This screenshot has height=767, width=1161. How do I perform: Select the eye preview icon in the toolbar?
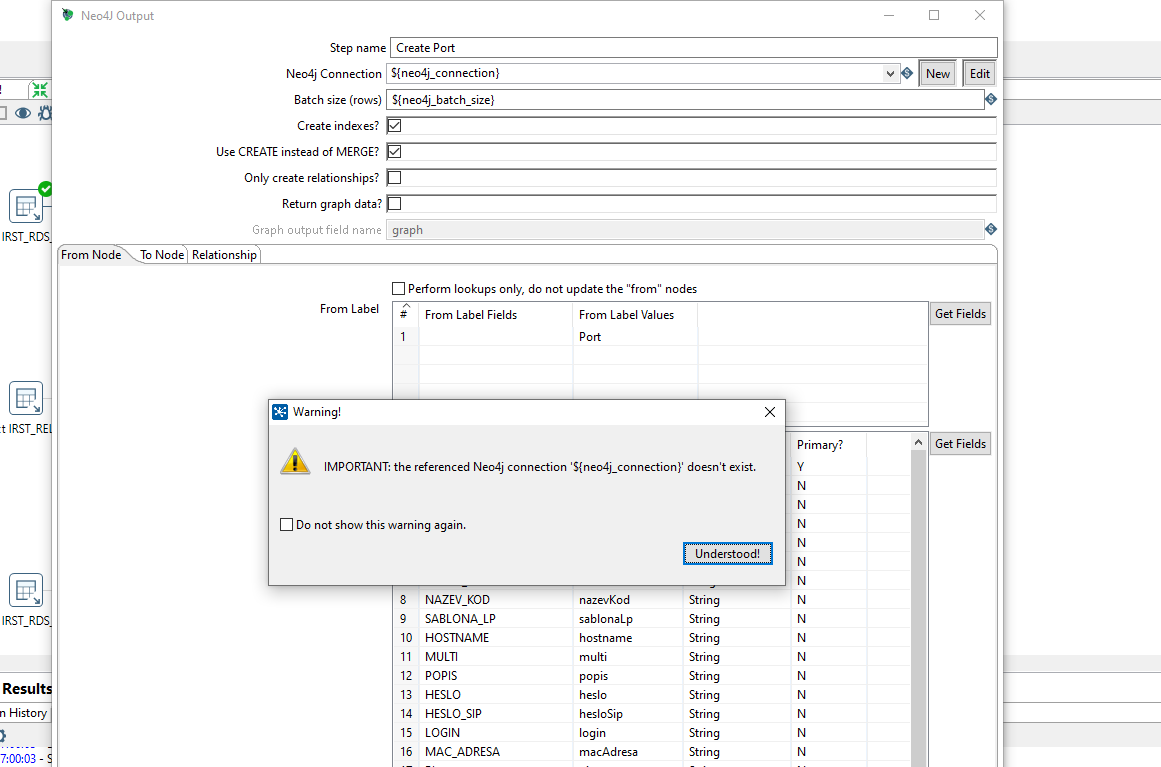pos(21,113)
